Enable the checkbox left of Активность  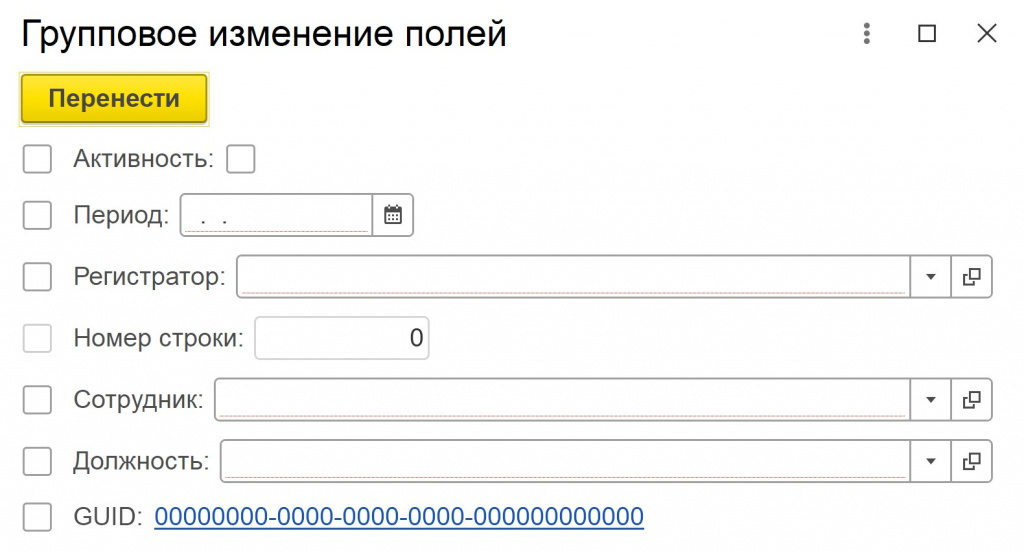click(37, 159)
